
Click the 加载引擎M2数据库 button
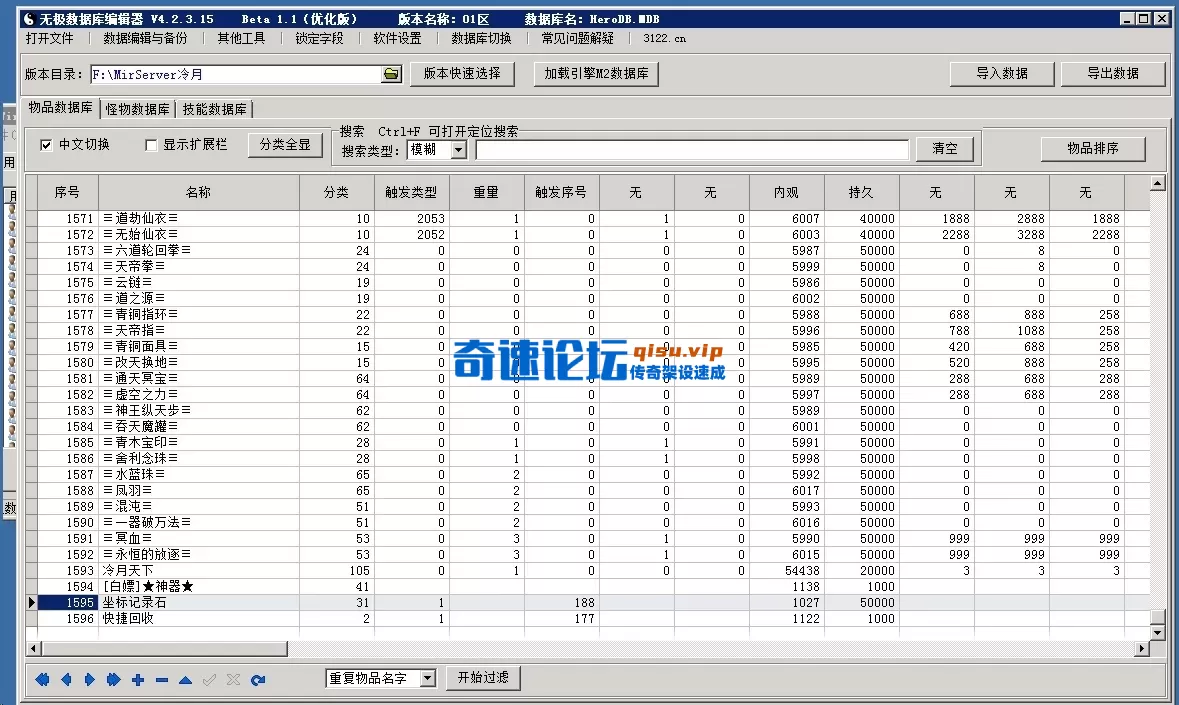pyautogui.click(x=596, y=74)
